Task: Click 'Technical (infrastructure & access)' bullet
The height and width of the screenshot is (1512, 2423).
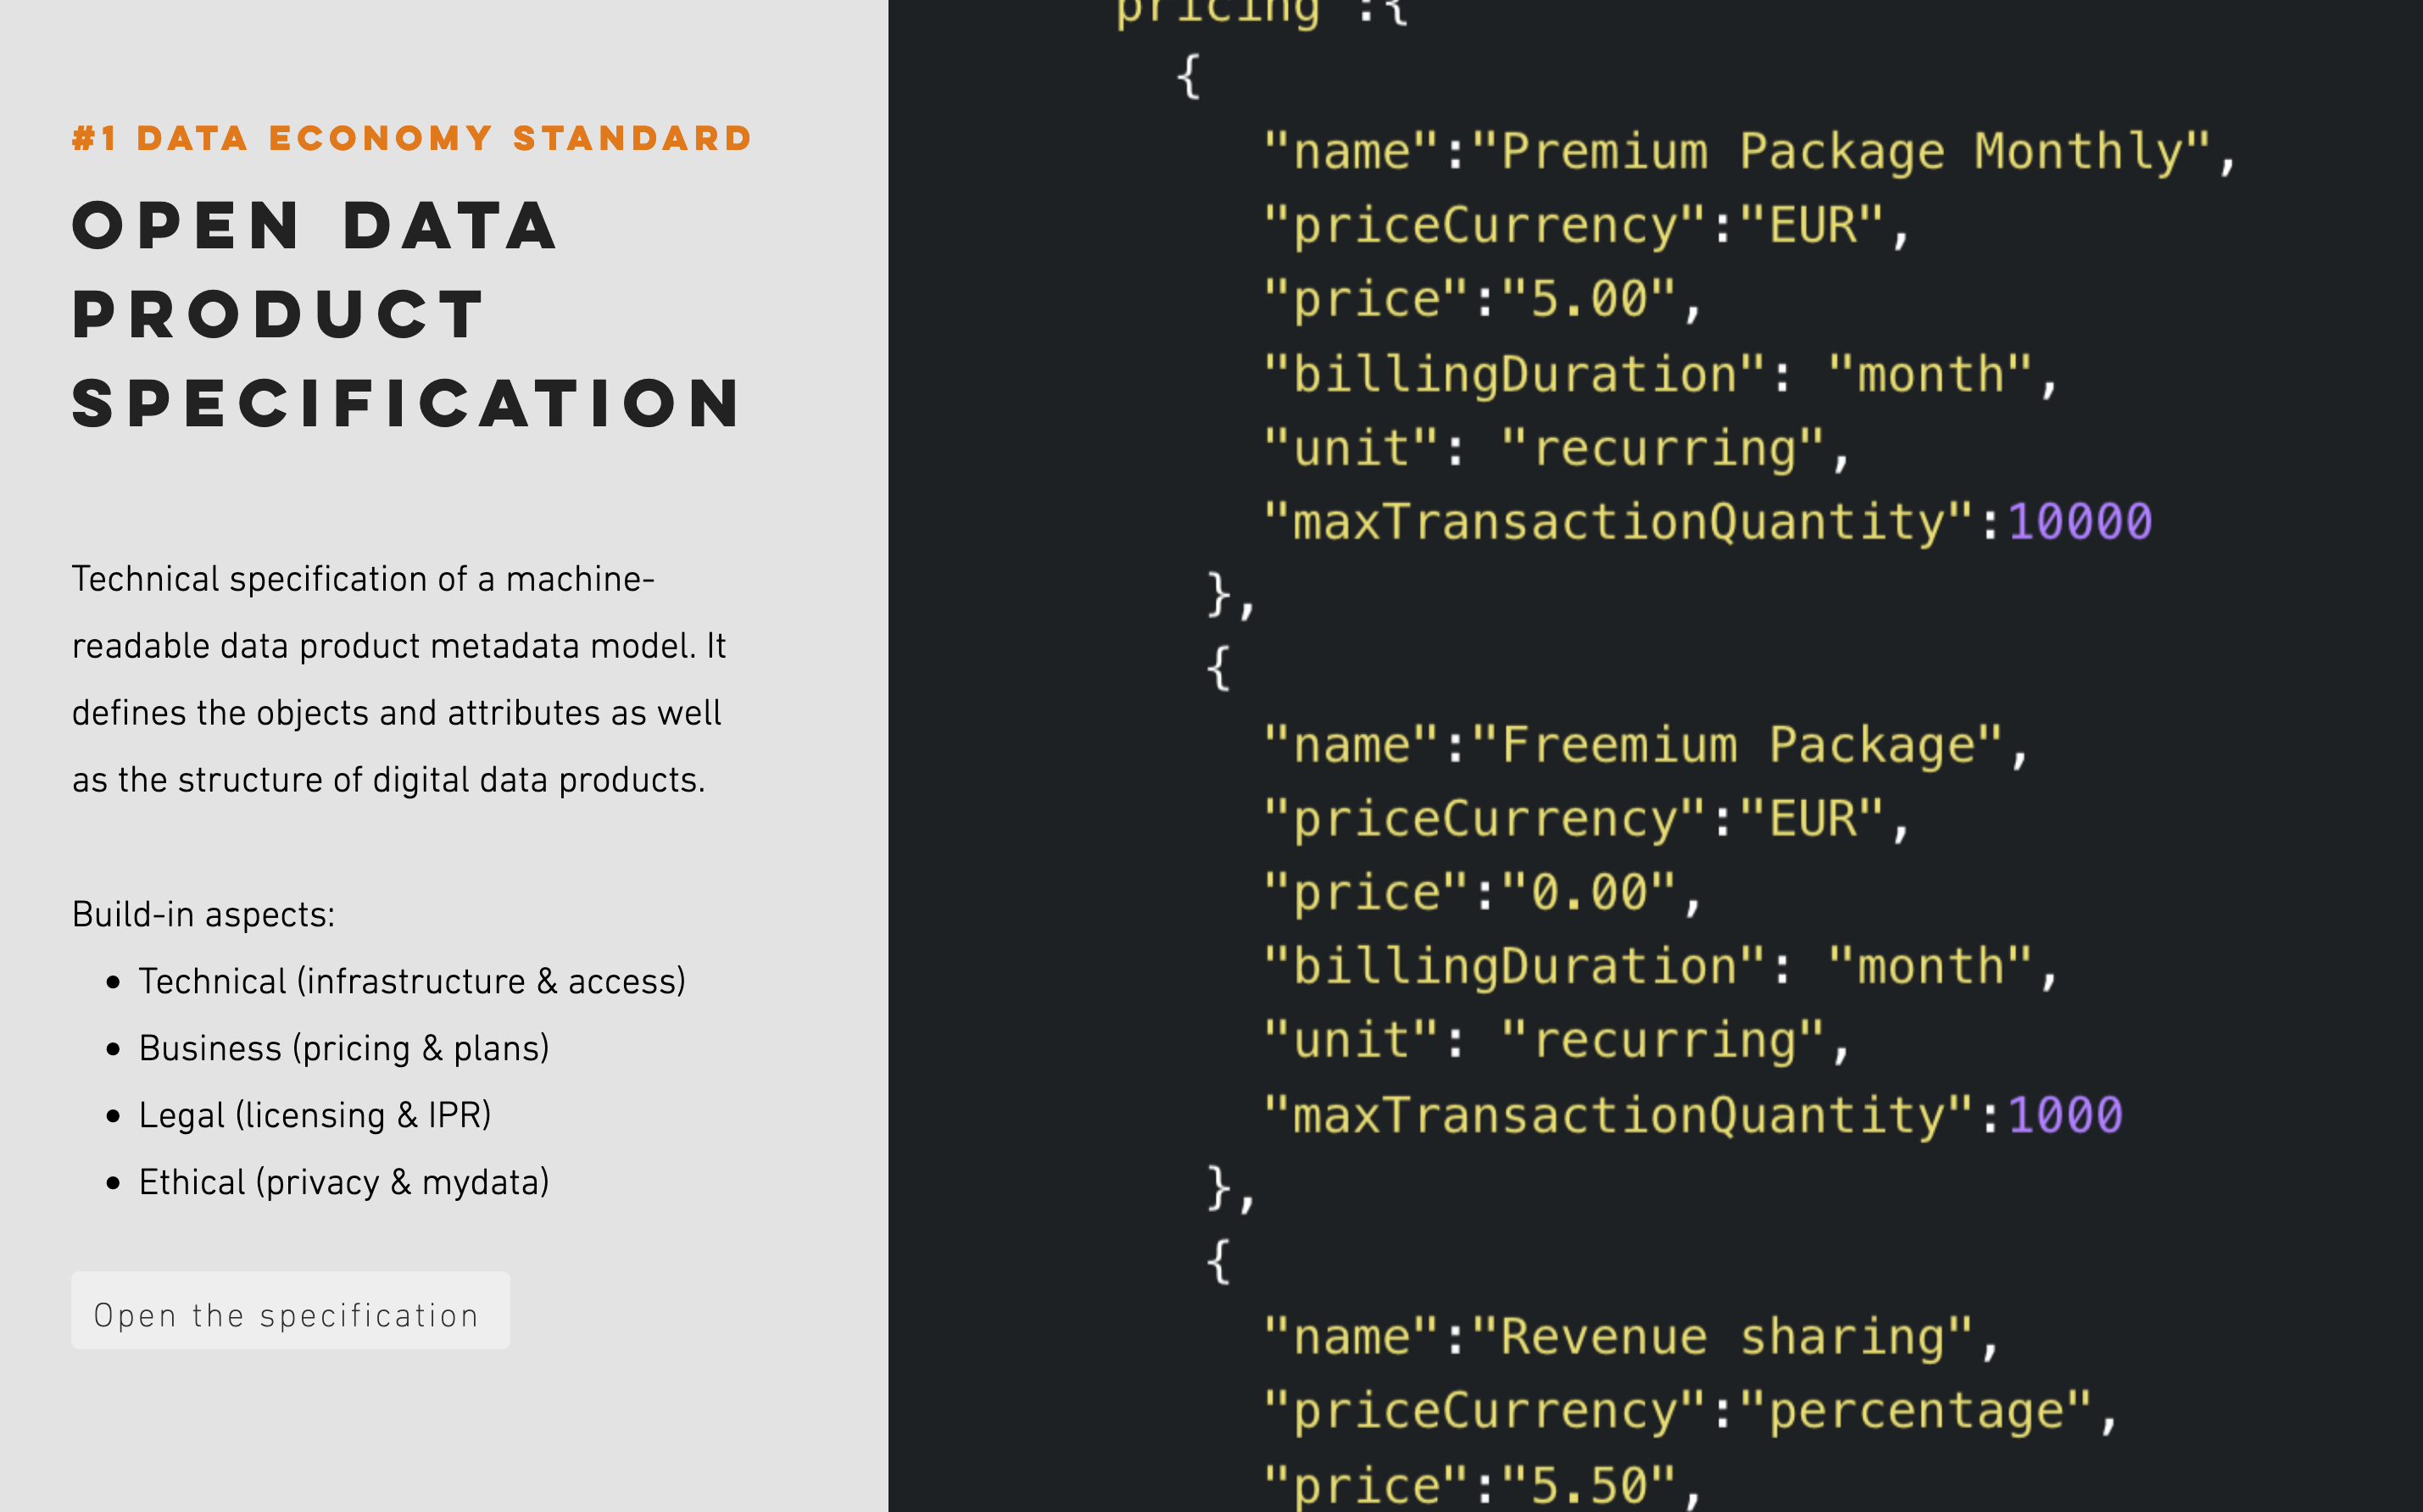Action: point(411,981)
